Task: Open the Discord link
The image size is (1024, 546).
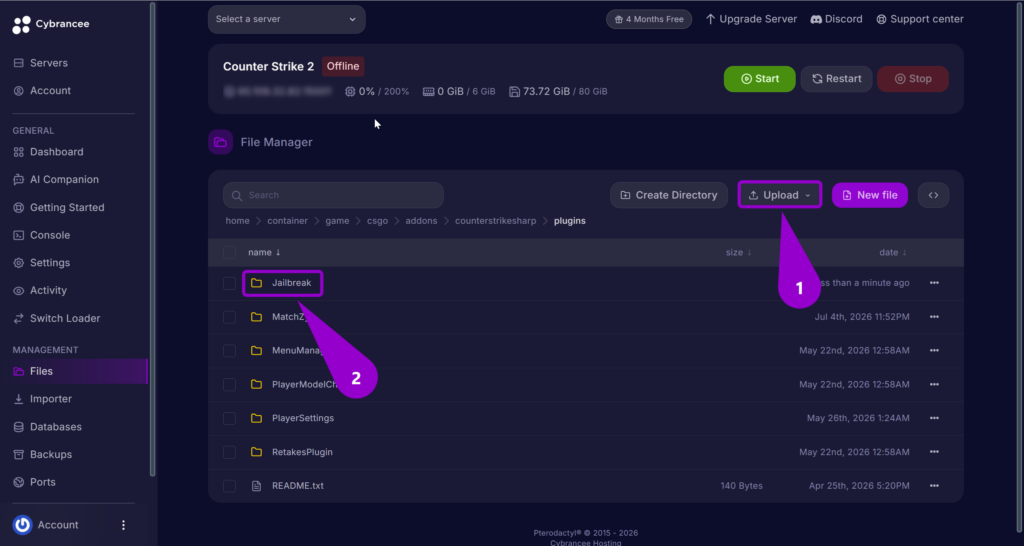Action: click(x=836, y=19)
